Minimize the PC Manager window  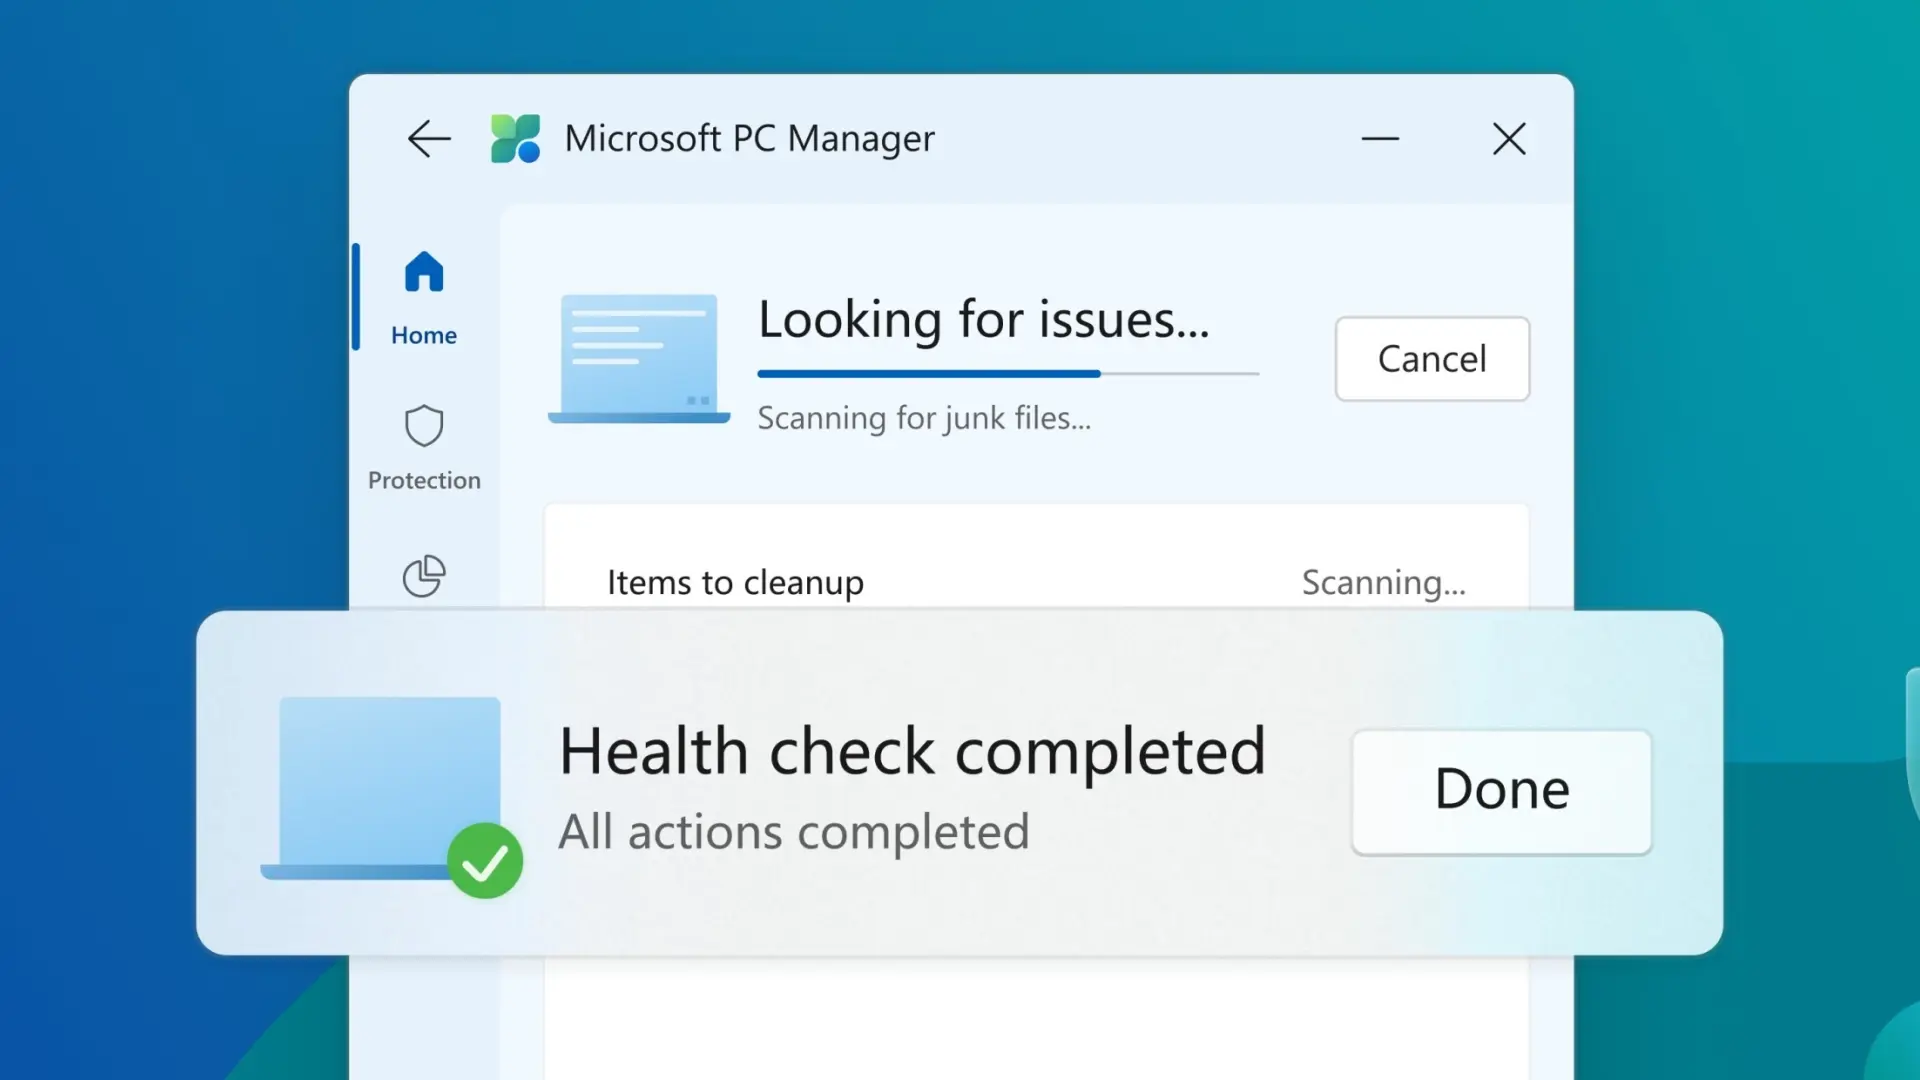[1380, 138]
